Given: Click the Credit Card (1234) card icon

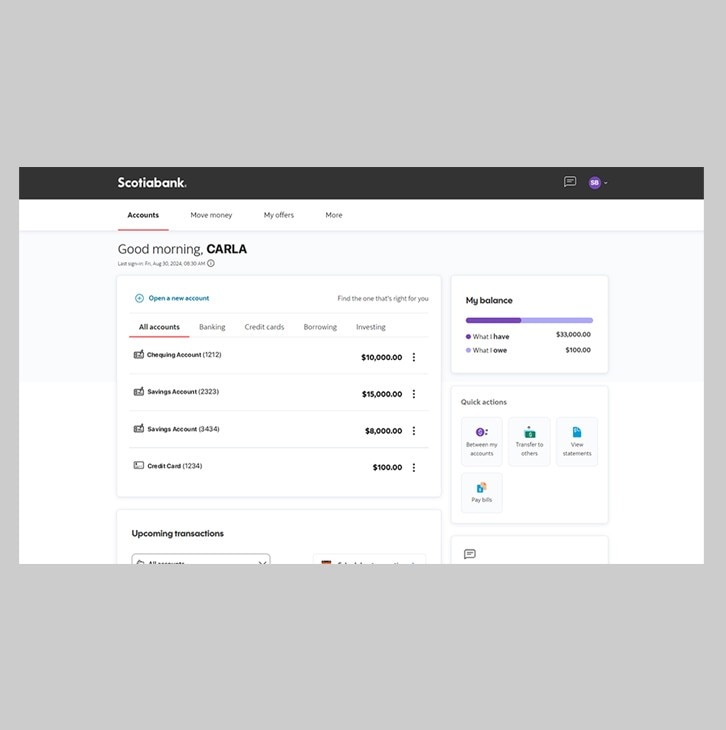Looking at the screenshot, I should 139,465.
